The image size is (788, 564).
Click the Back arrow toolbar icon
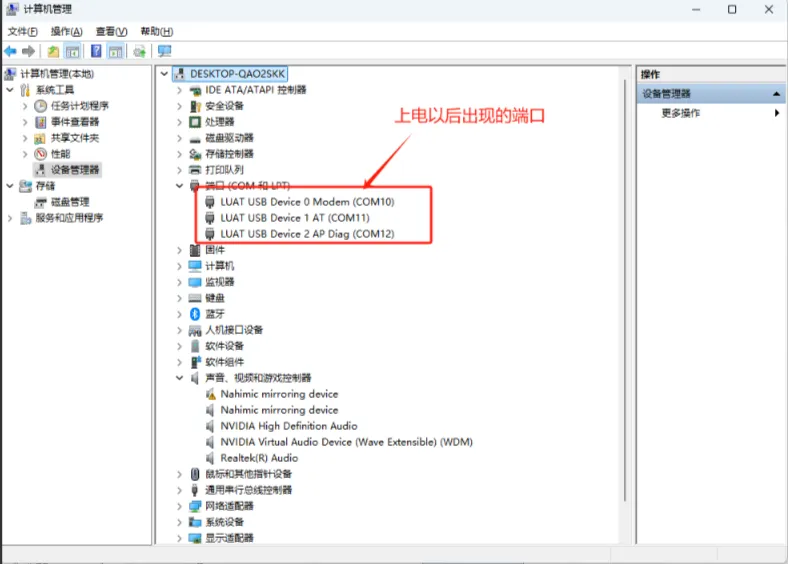[10, 51]
